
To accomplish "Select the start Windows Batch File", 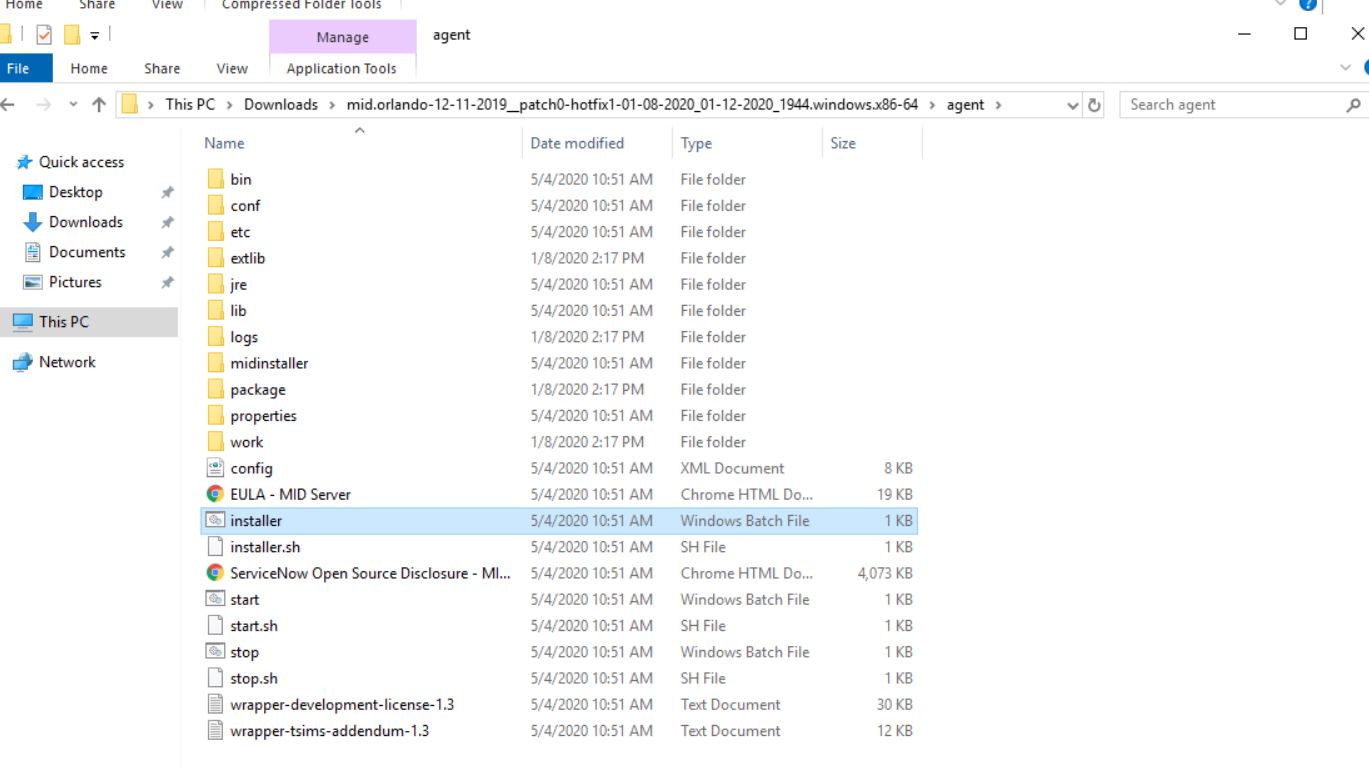I will point(244,599).
